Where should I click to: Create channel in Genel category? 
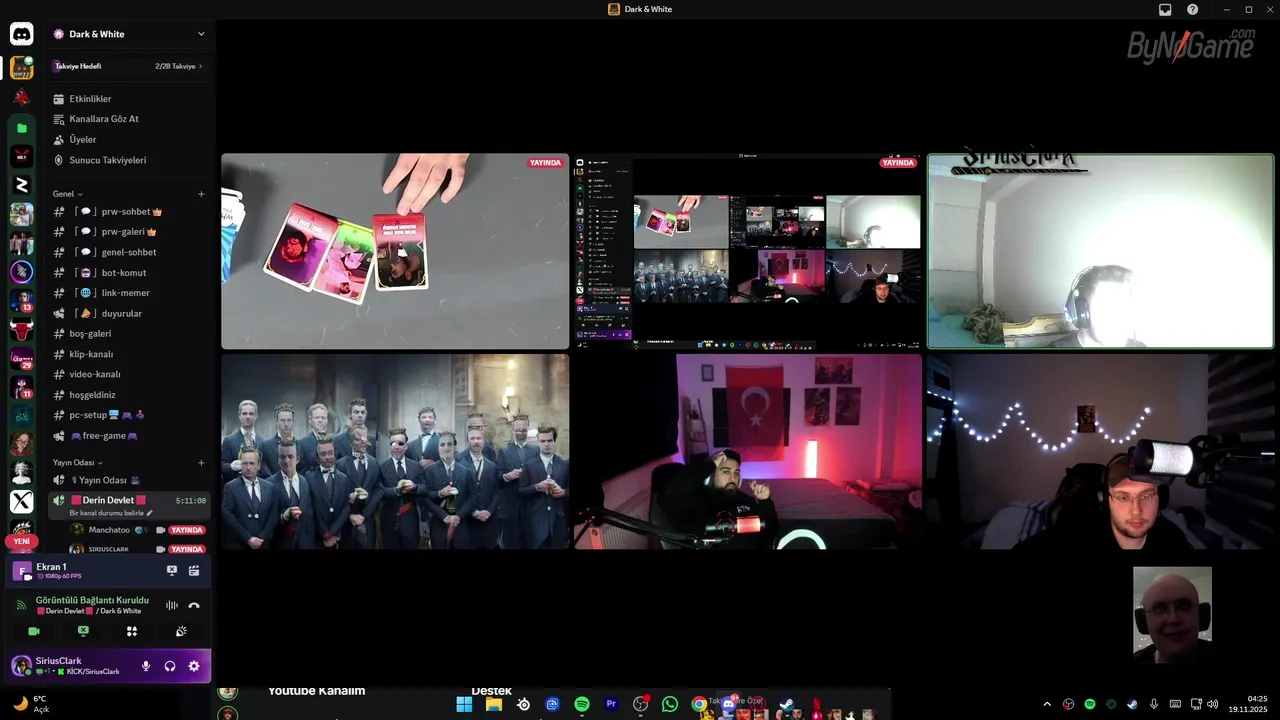201,194
